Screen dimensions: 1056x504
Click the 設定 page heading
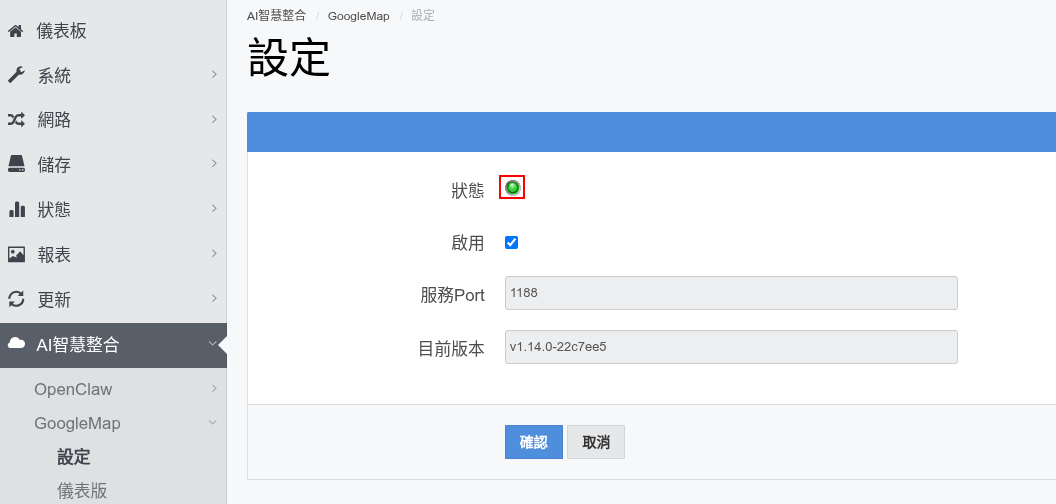tap(289, 57)
